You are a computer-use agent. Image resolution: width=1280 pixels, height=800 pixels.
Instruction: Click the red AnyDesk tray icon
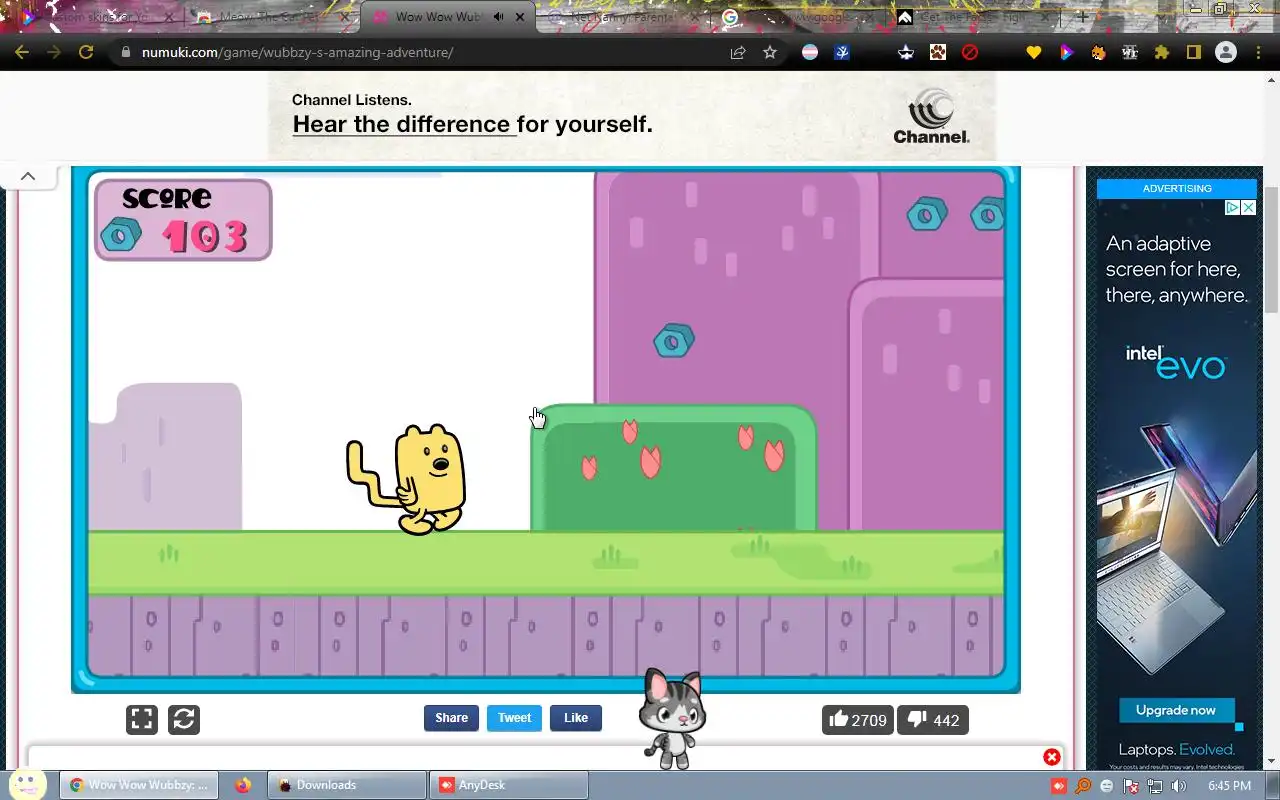point(1059,786)
